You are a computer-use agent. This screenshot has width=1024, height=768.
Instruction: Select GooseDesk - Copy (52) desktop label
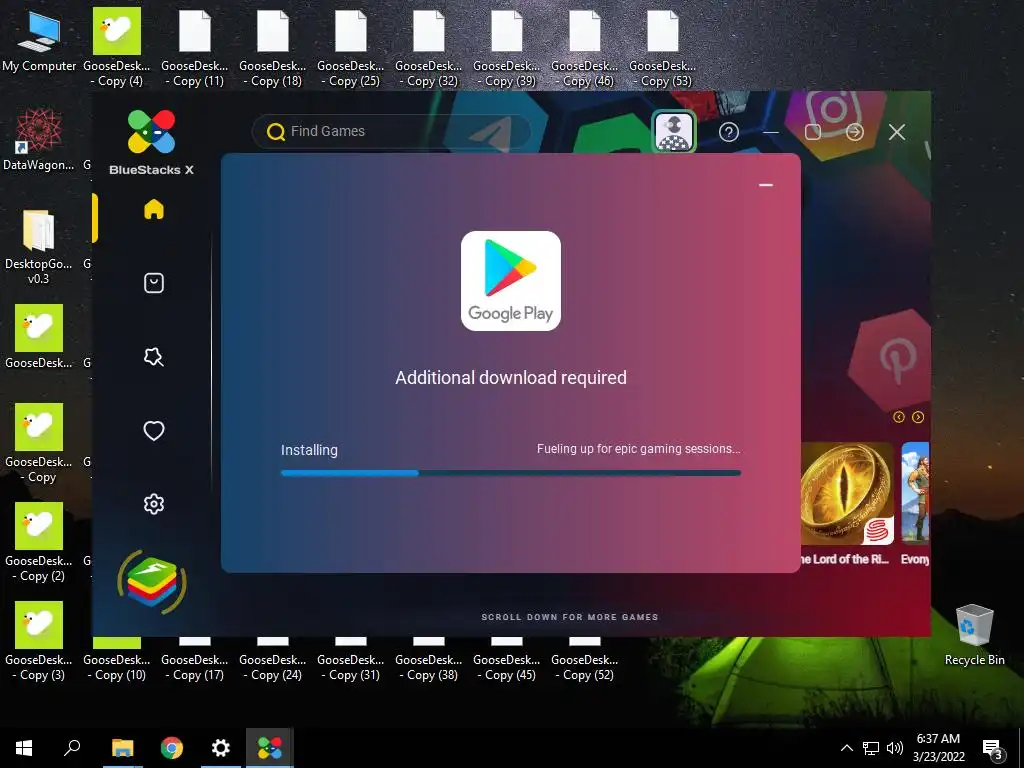coord(584,667)
